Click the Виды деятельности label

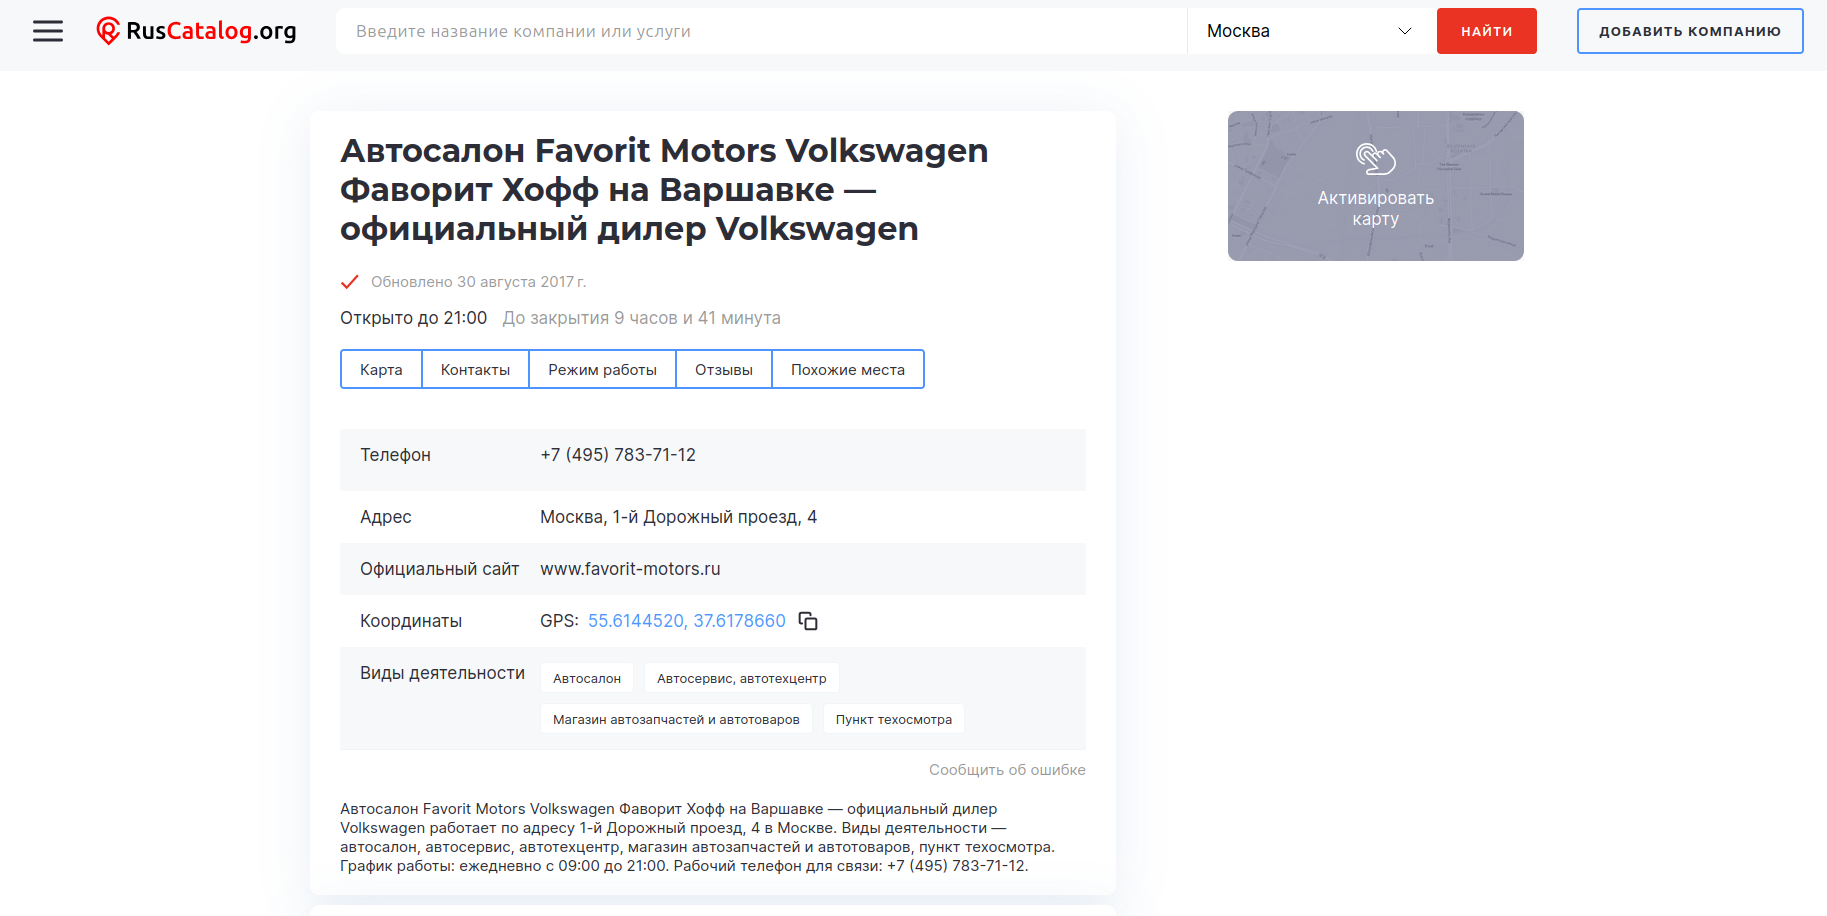442,673
